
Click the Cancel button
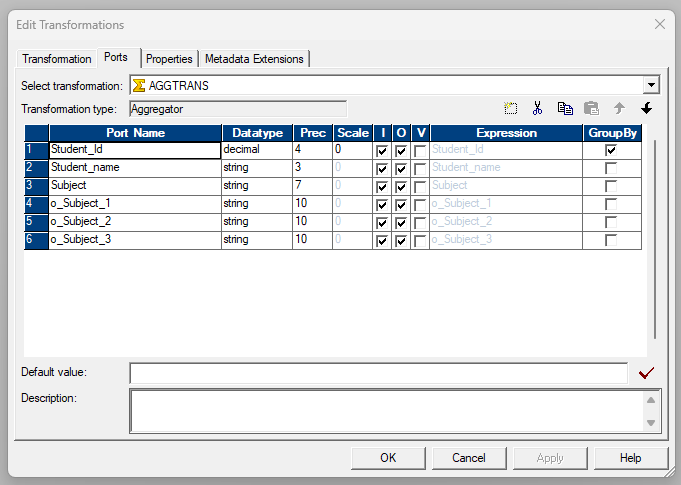468,458
